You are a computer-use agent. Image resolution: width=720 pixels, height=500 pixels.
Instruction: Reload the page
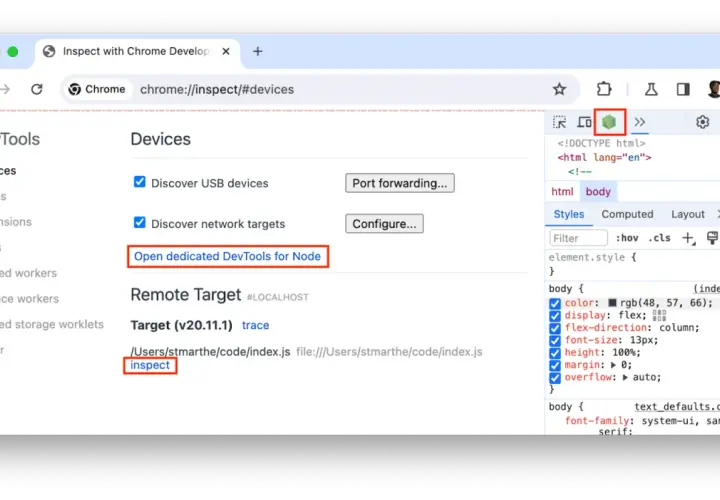pyautogui.click(x=37, y=89)
